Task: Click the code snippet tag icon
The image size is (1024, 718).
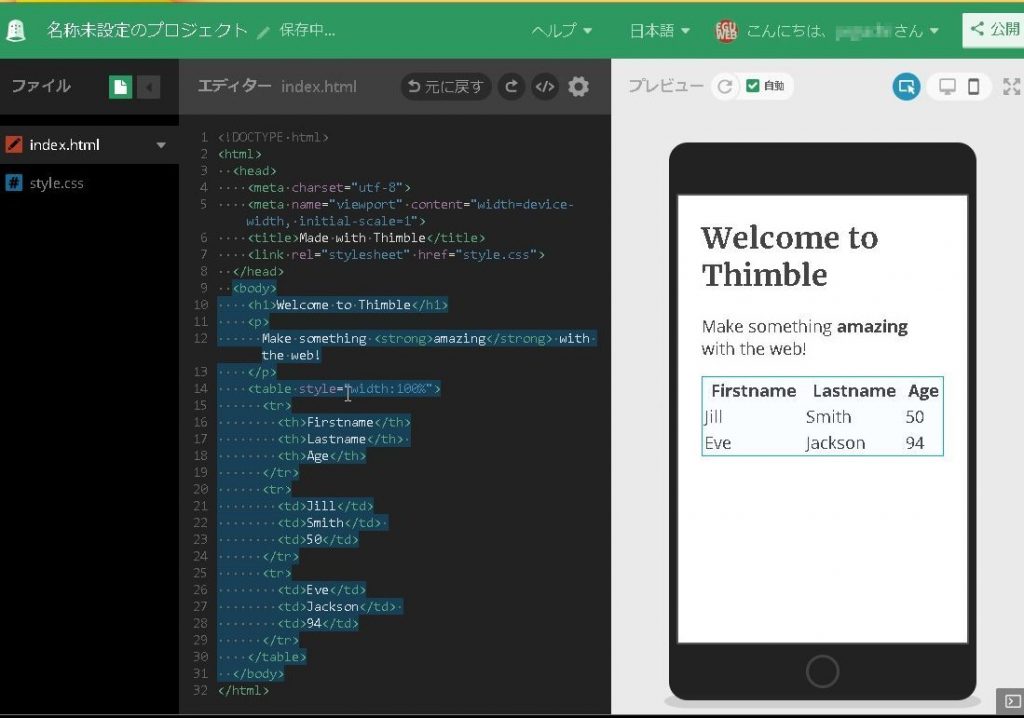Action: pos(544,87)
